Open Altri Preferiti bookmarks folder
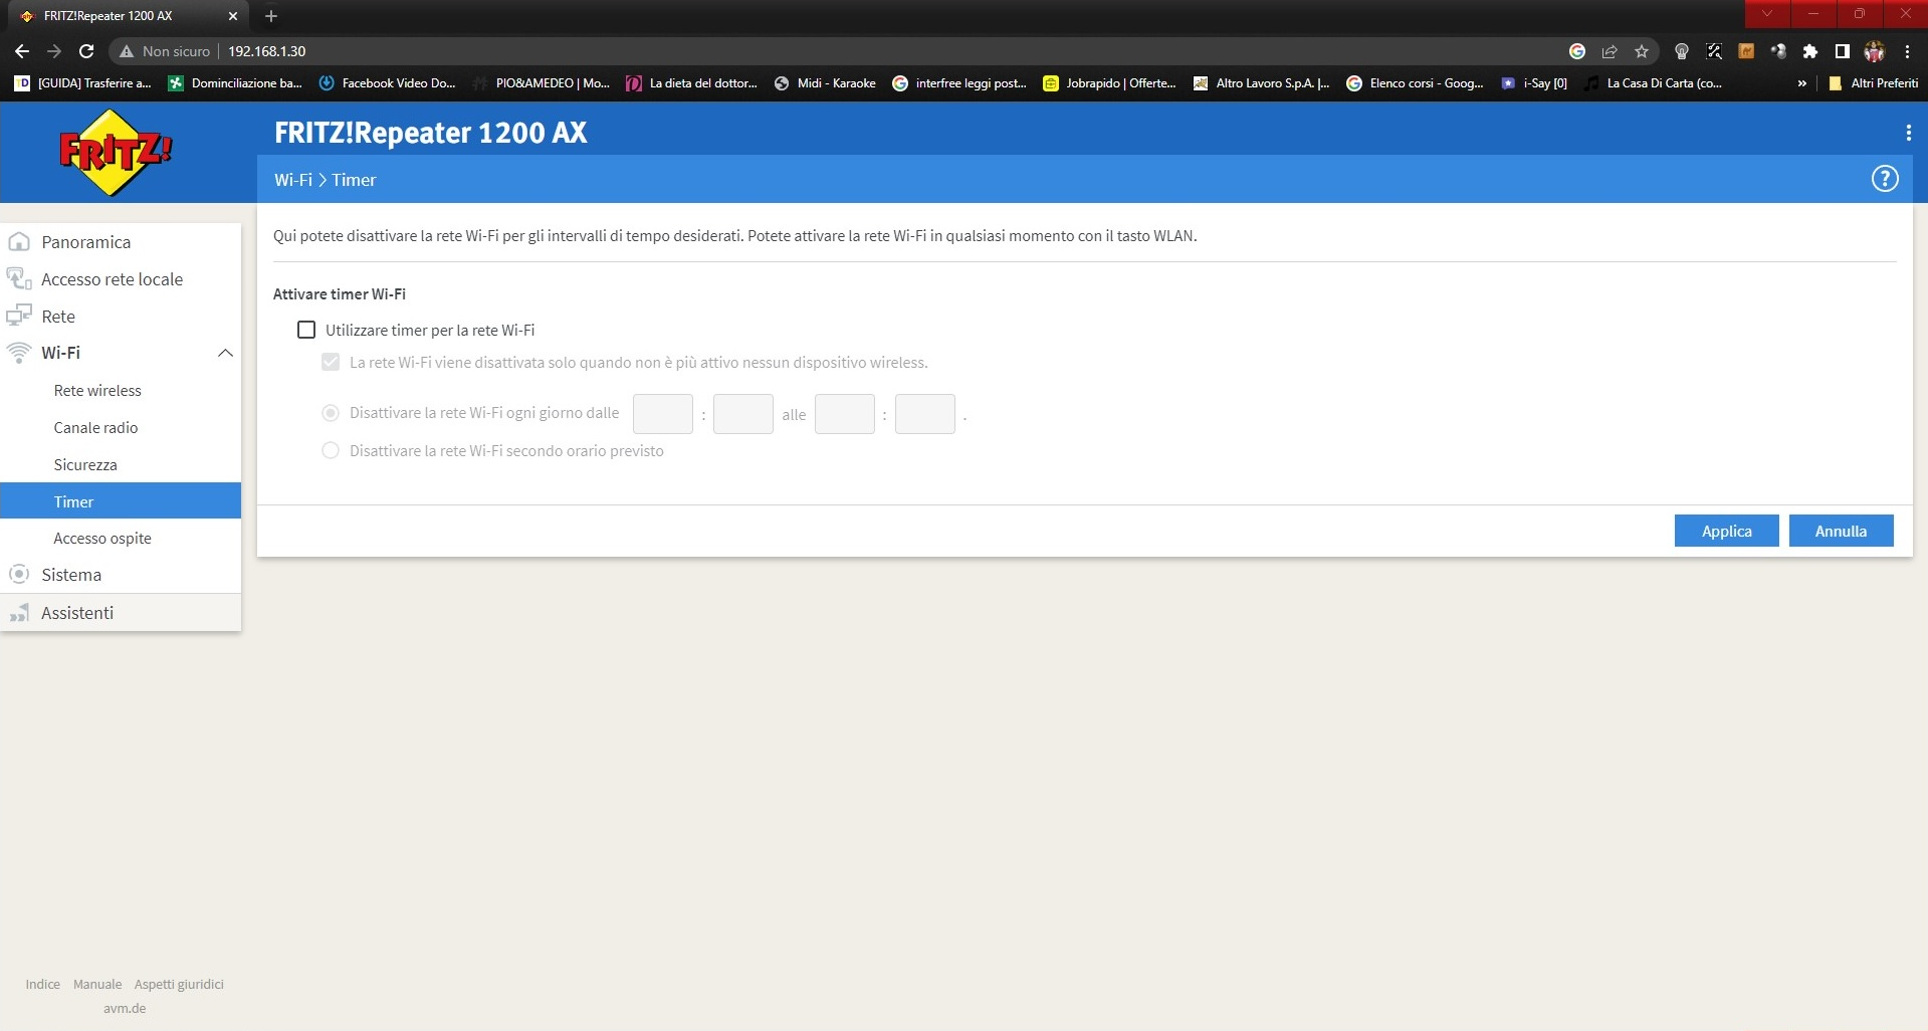The image size is (1928, 1031). coord(1872,83)
